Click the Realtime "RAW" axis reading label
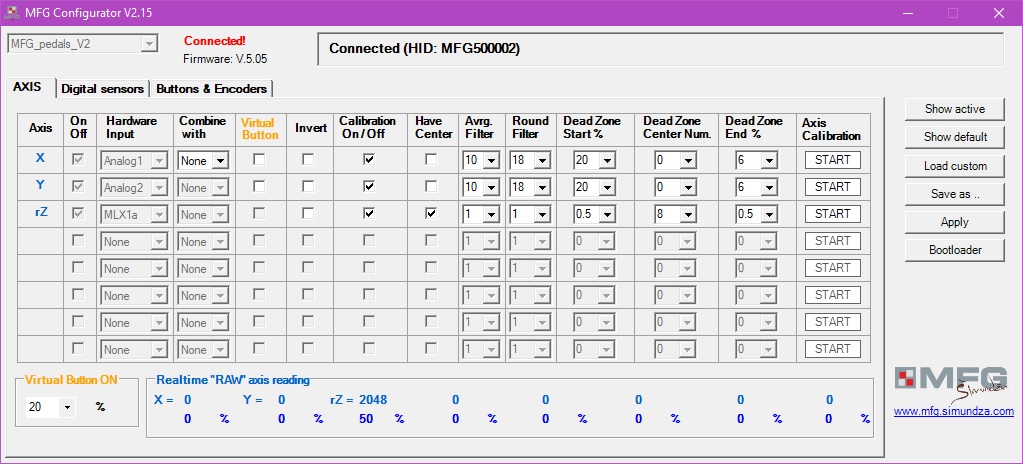 233,380
